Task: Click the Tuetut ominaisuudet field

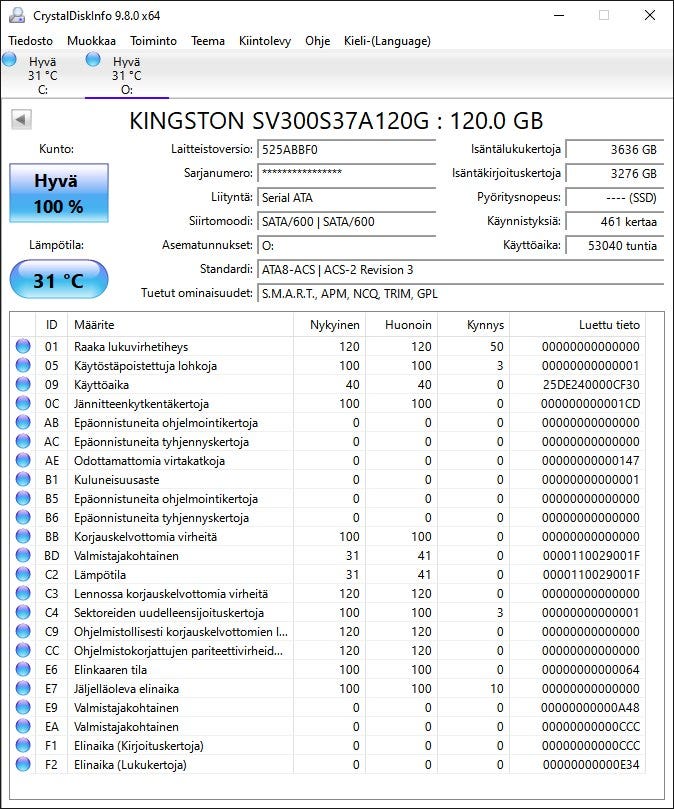Action: click(460, 294)
